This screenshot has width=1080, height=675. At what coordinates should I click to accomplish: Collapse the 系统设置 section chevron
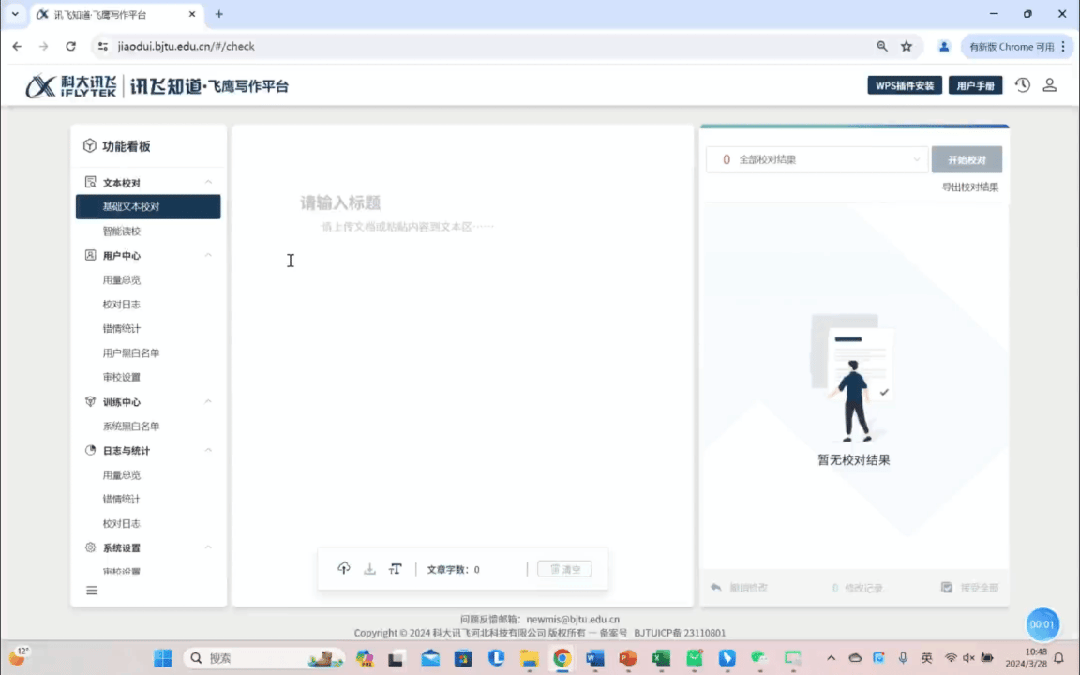click(x=208, y=548)
